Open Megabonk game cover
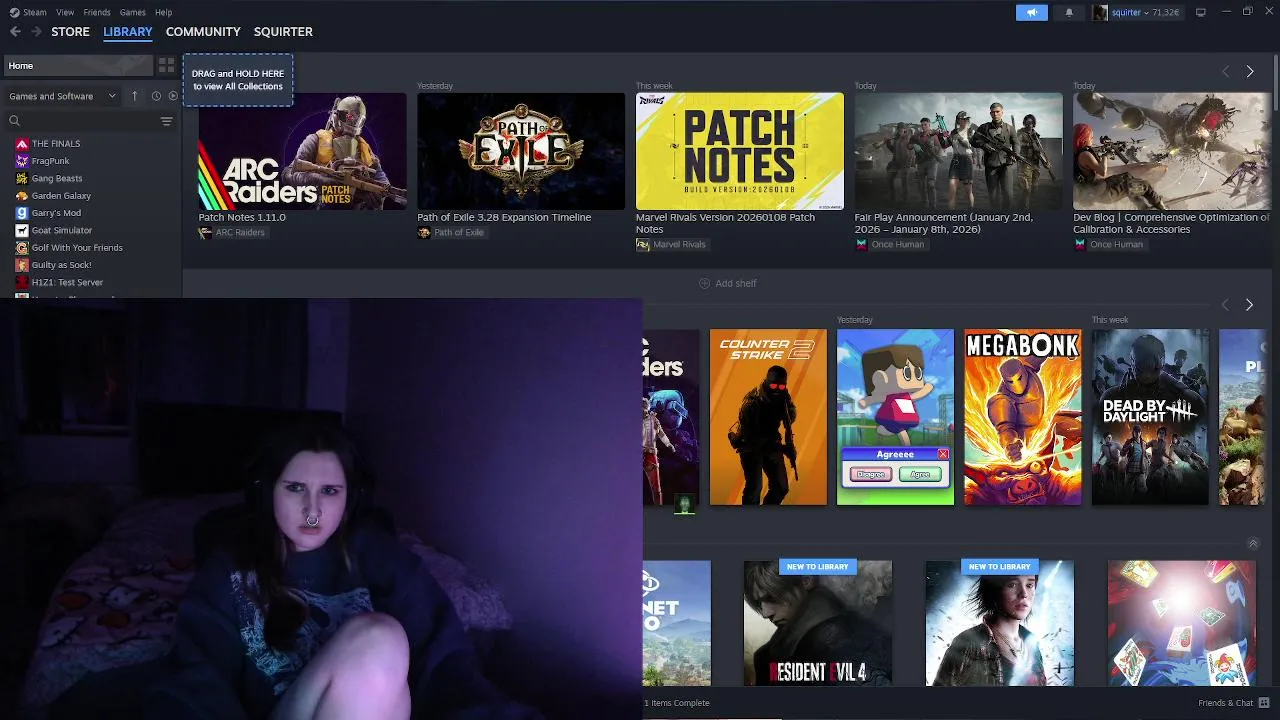Screen dimensions: 1280x720 [1022, 417]
